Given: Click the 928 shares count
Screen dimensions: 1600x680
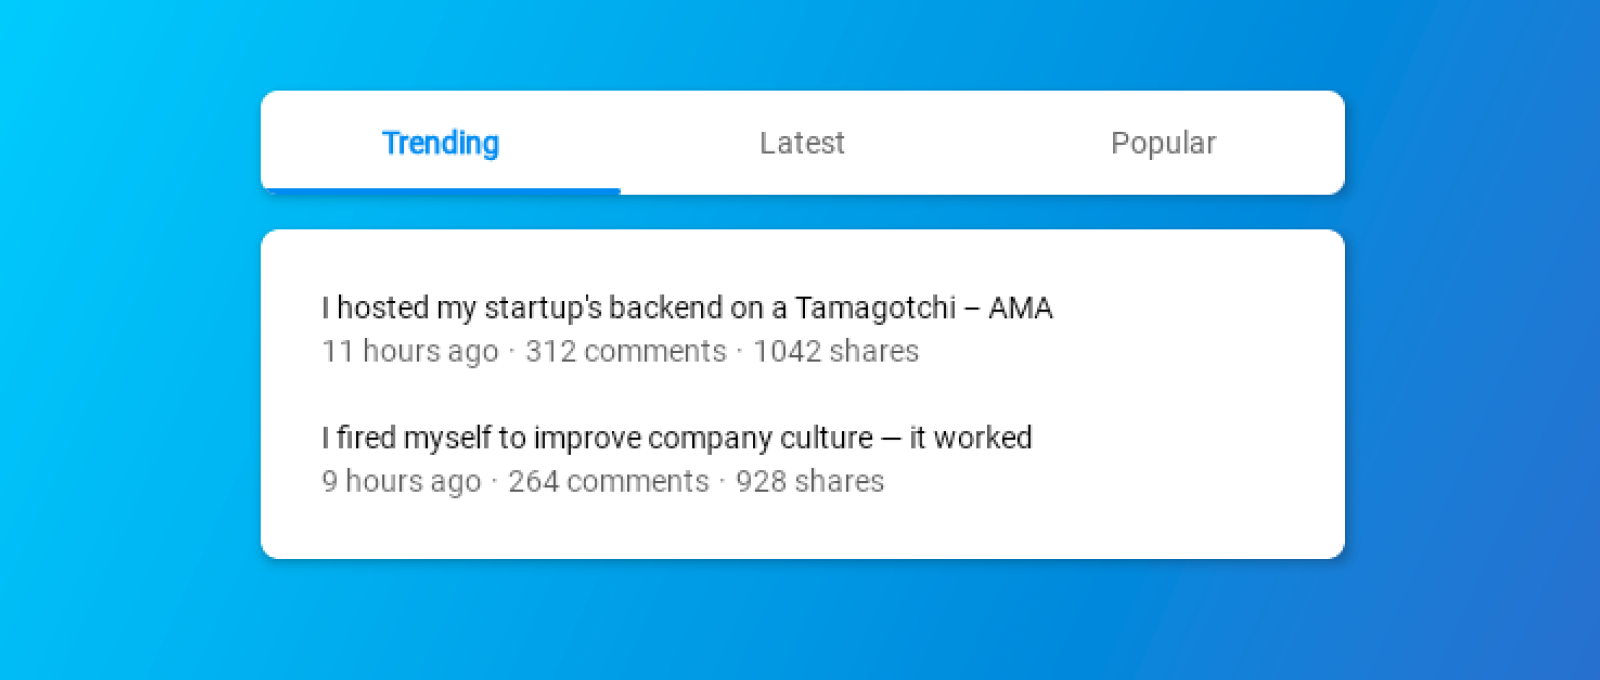Looking at the screenshot, I should click(x=810, y=481).
